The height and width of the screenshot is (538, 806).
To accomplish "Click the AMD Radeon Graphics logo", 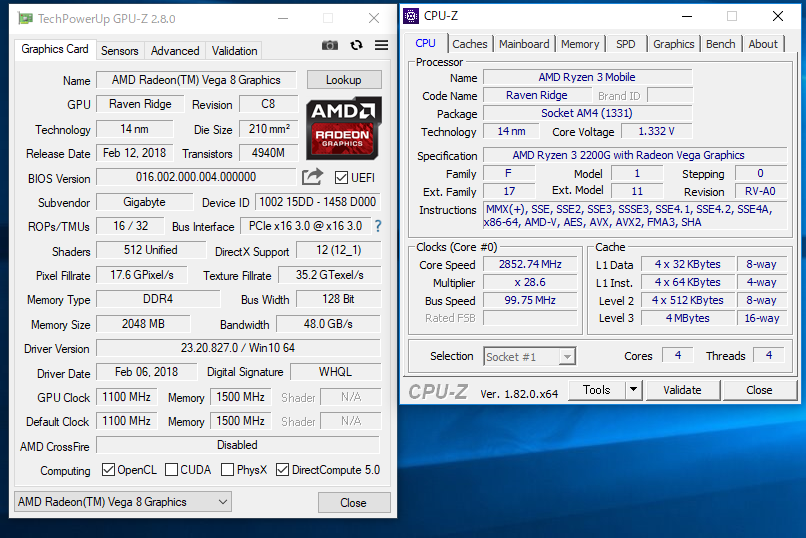I will click(343, 128).
